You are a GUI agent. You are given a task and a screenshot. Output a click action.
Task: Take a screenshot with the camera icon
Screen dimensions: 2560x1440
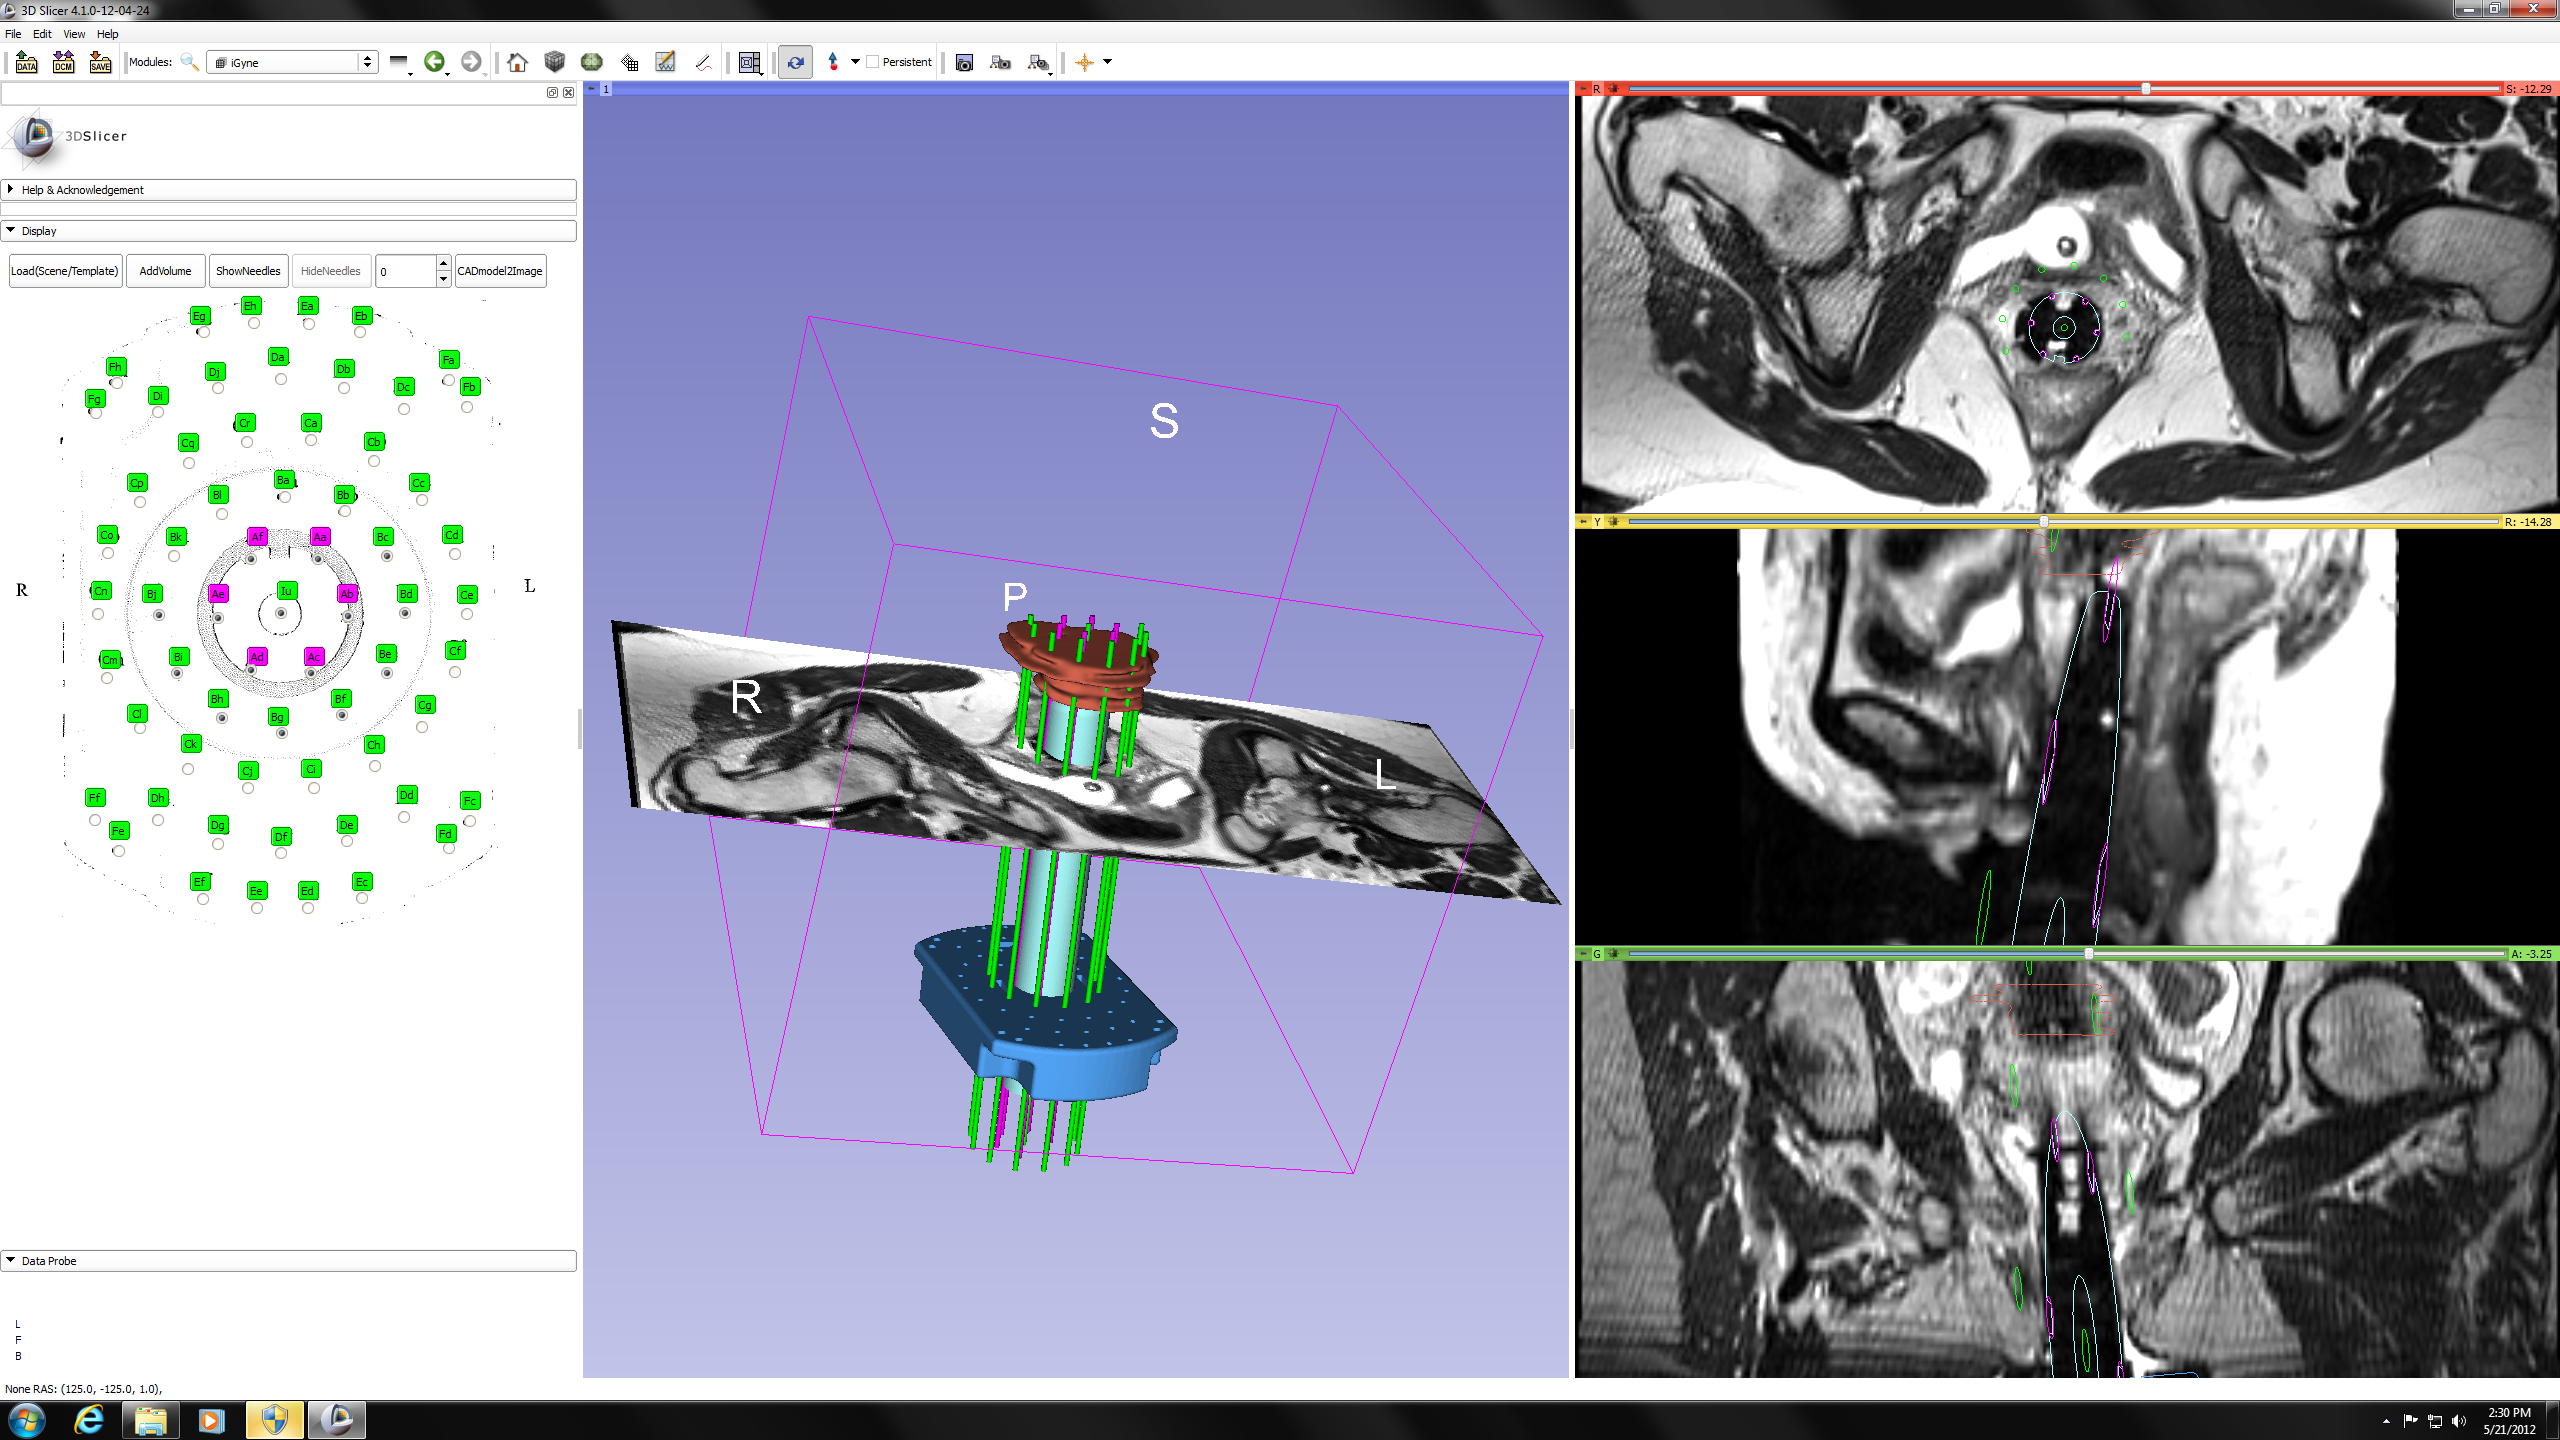coord(964,62)
